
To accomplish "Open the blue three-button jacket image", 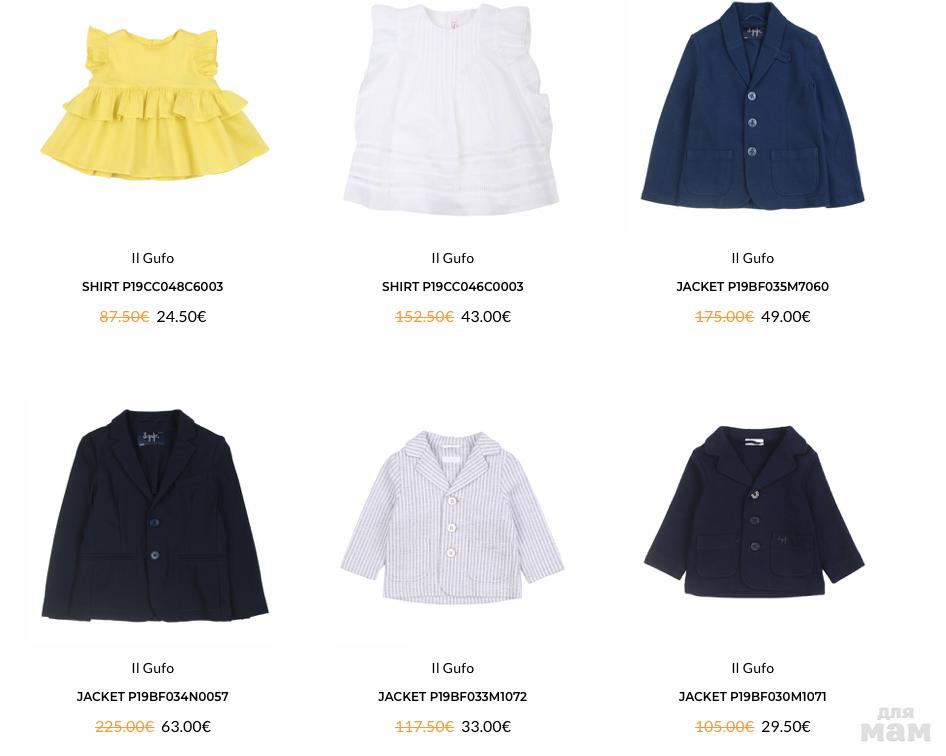I will coord(752,106).
